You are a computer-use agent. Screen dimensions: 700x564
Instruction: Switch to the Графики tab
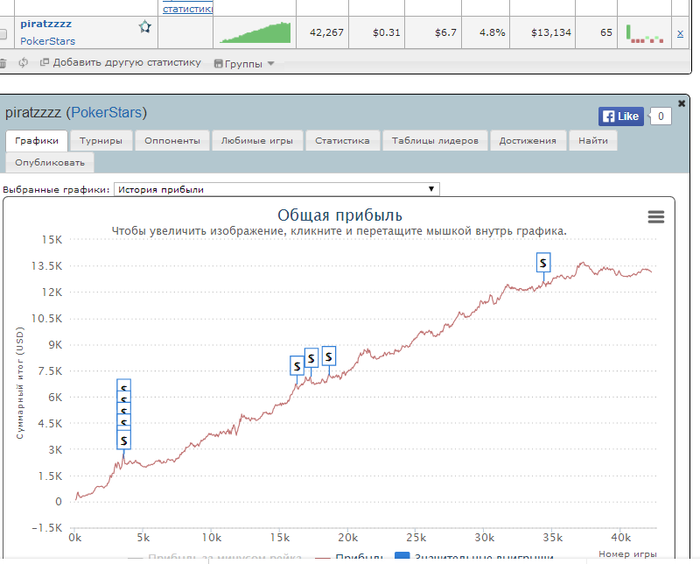click(x=37, y=141)
